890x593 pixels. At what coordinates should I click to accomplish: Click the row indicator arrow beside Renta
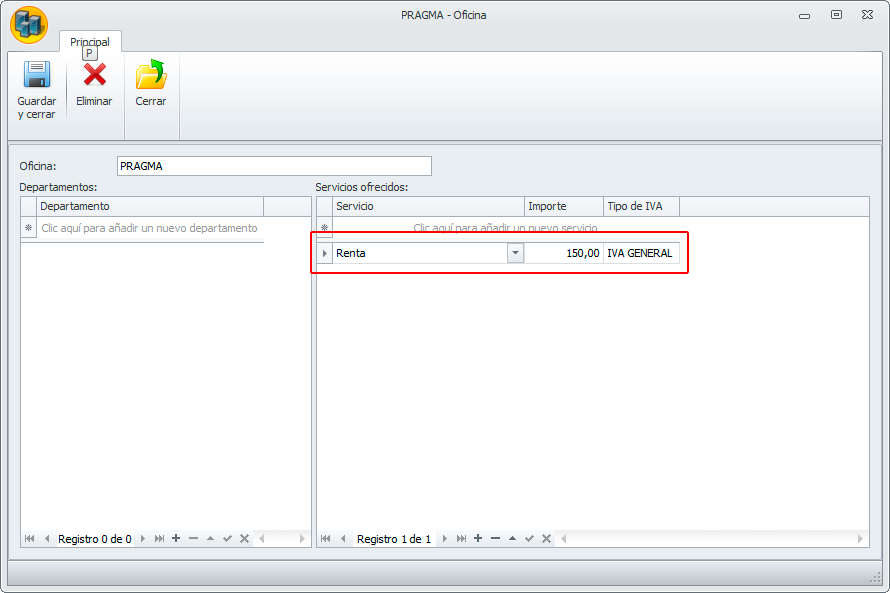pos(325,253)
